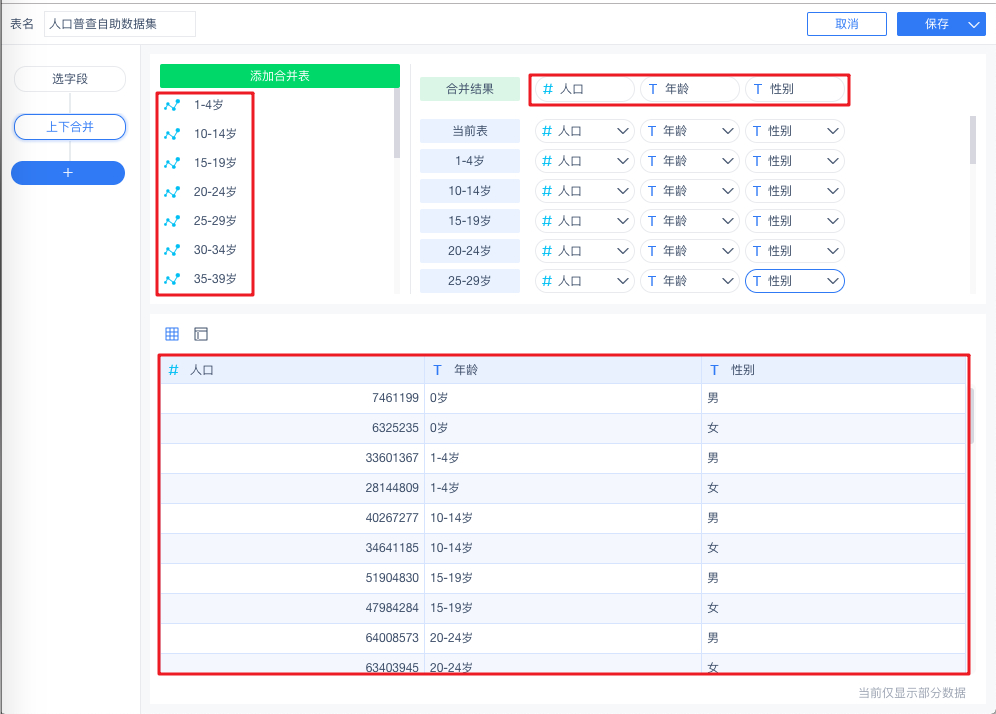Switch to field layout view icon
This screenshot has width=996, height=714.
pyautogui.click(x=201, y=333)
